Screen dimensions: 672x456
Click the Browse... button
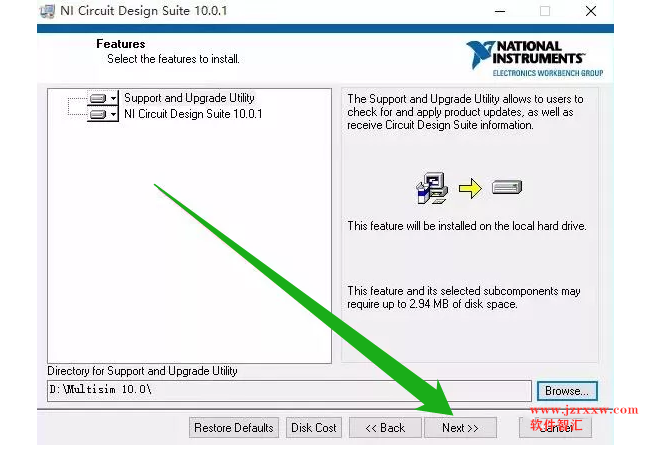tap(567, 391)
